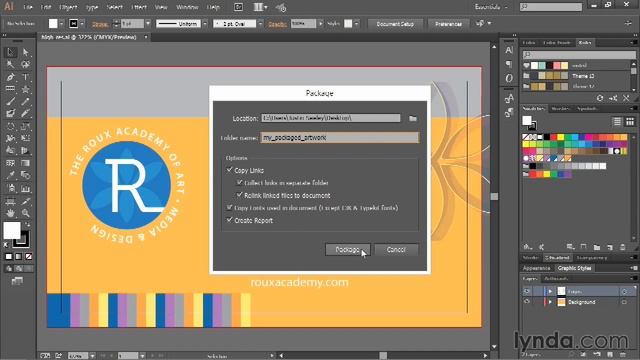Open the Object menu
The image size is (640, 360).
pos(68,7)
